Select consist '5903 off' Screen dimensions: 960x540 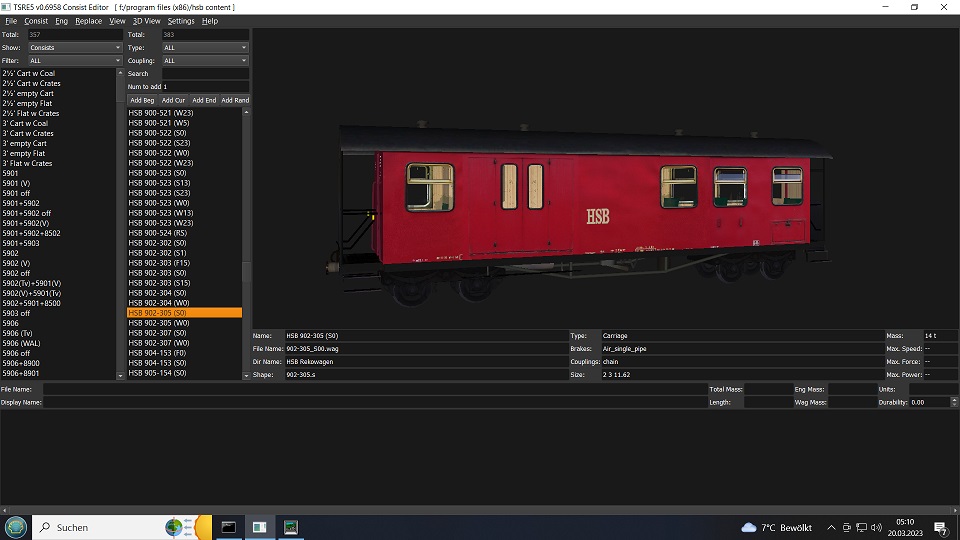[16, 313]
